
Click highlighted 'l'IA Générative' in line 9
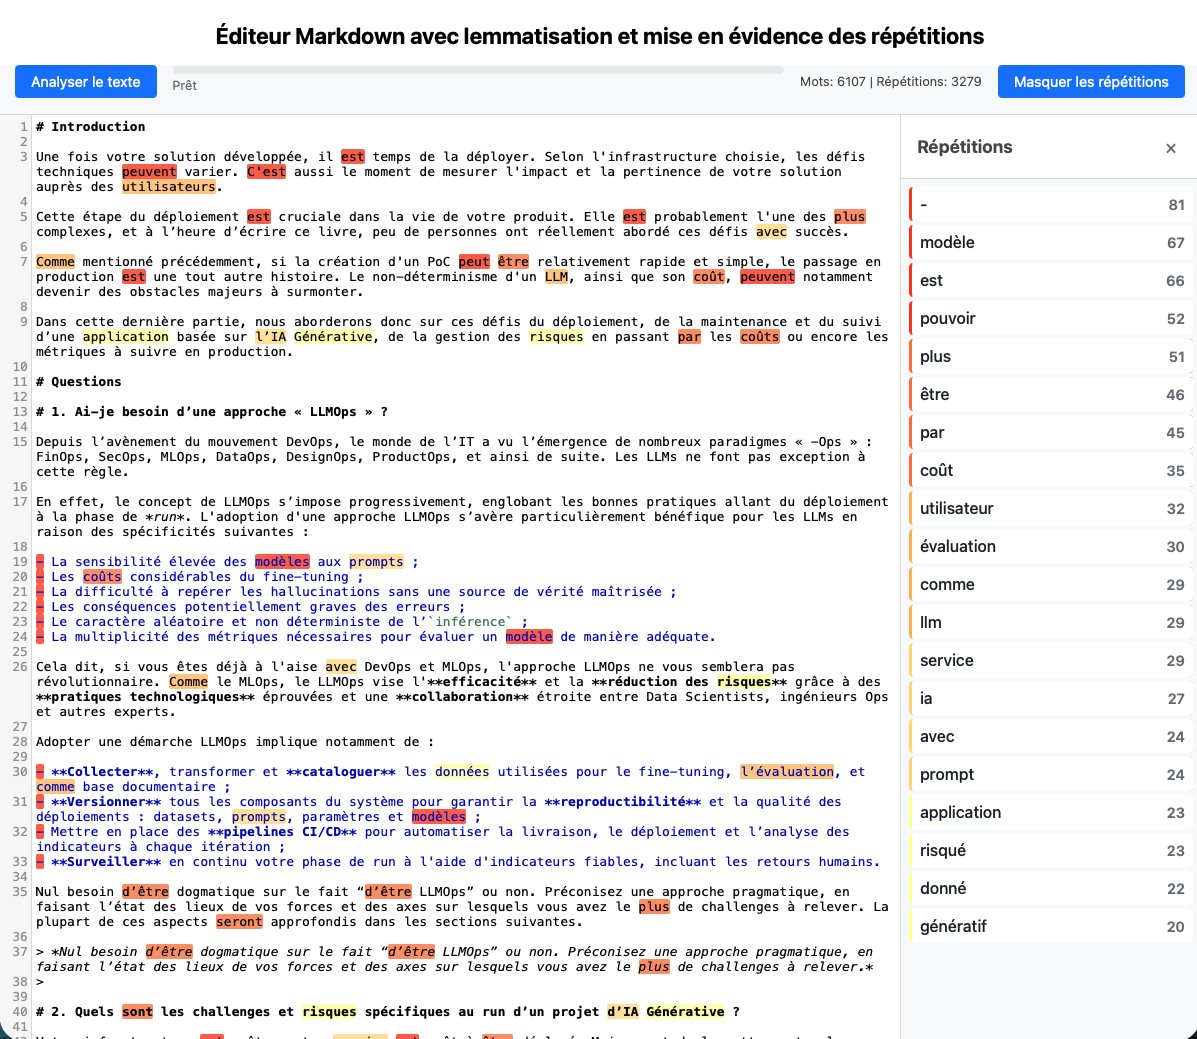tap(314, 337)
